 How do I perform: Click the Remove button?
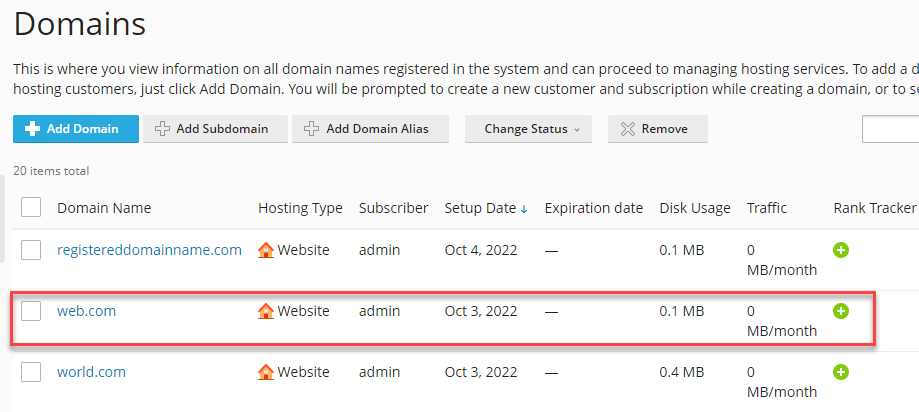657,129
